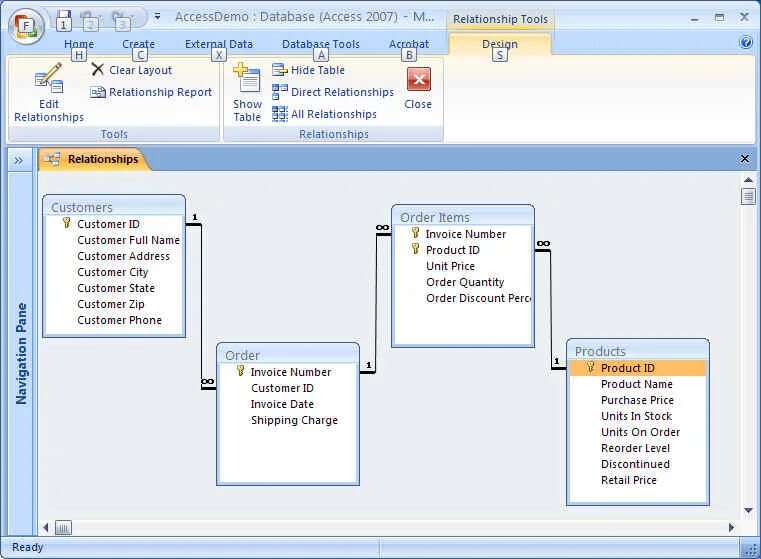Select Customer Address field
761x559 pixels.
(x=114, y=256)
